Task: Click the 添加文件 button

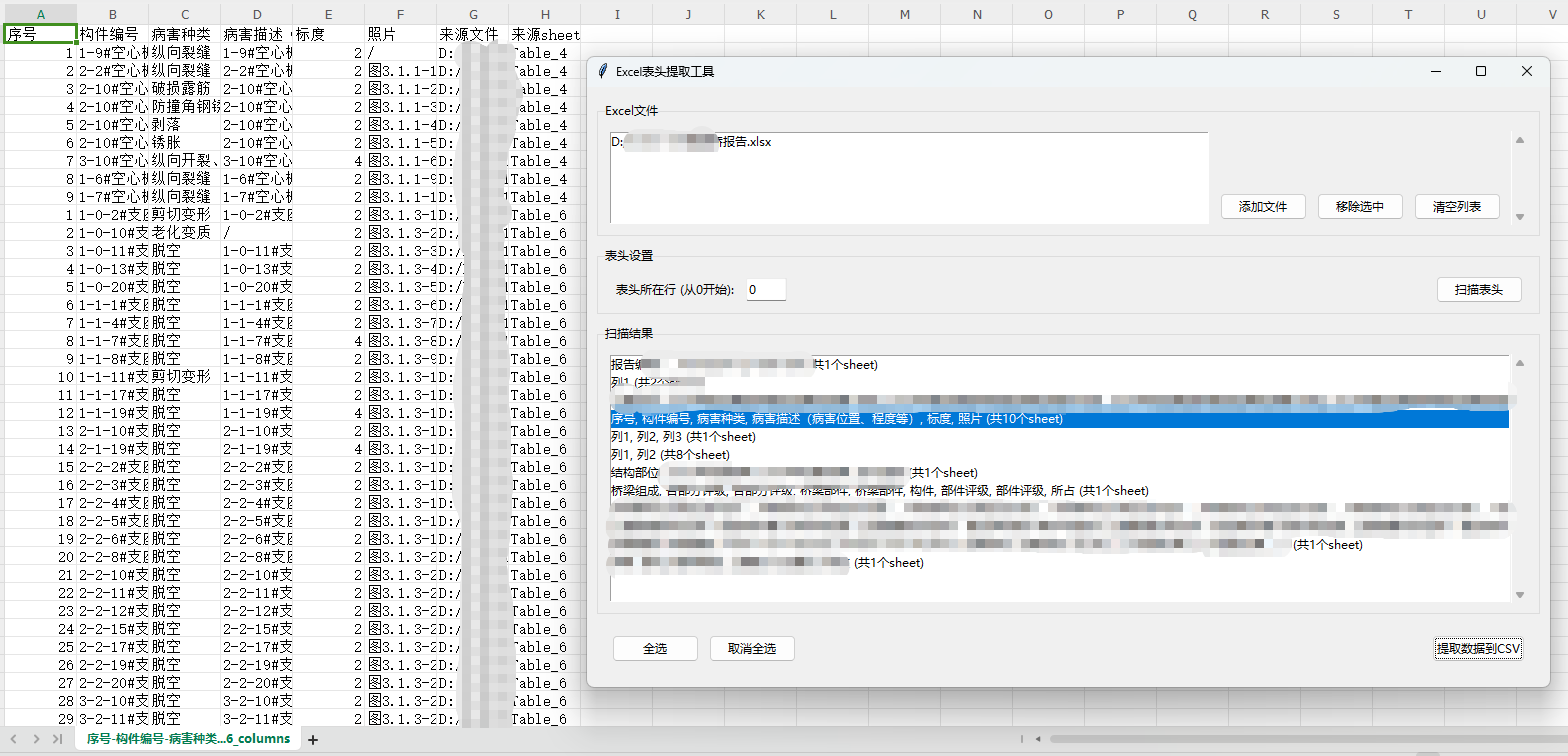Action: click(1263, 207)
